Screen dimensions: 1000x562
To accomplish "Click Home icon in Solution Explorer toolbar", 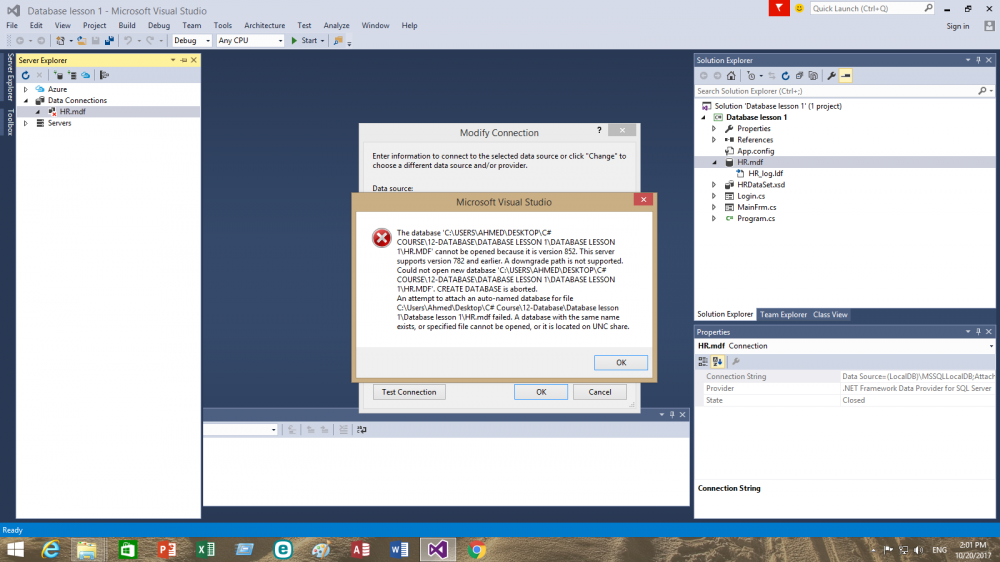I will [731, 76].
